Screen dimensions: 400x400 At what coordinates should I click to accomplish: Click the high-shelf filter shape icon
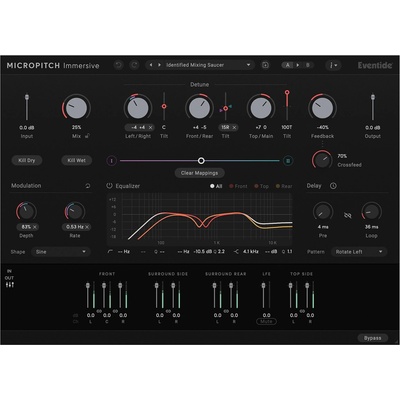(x=236, y=252)
